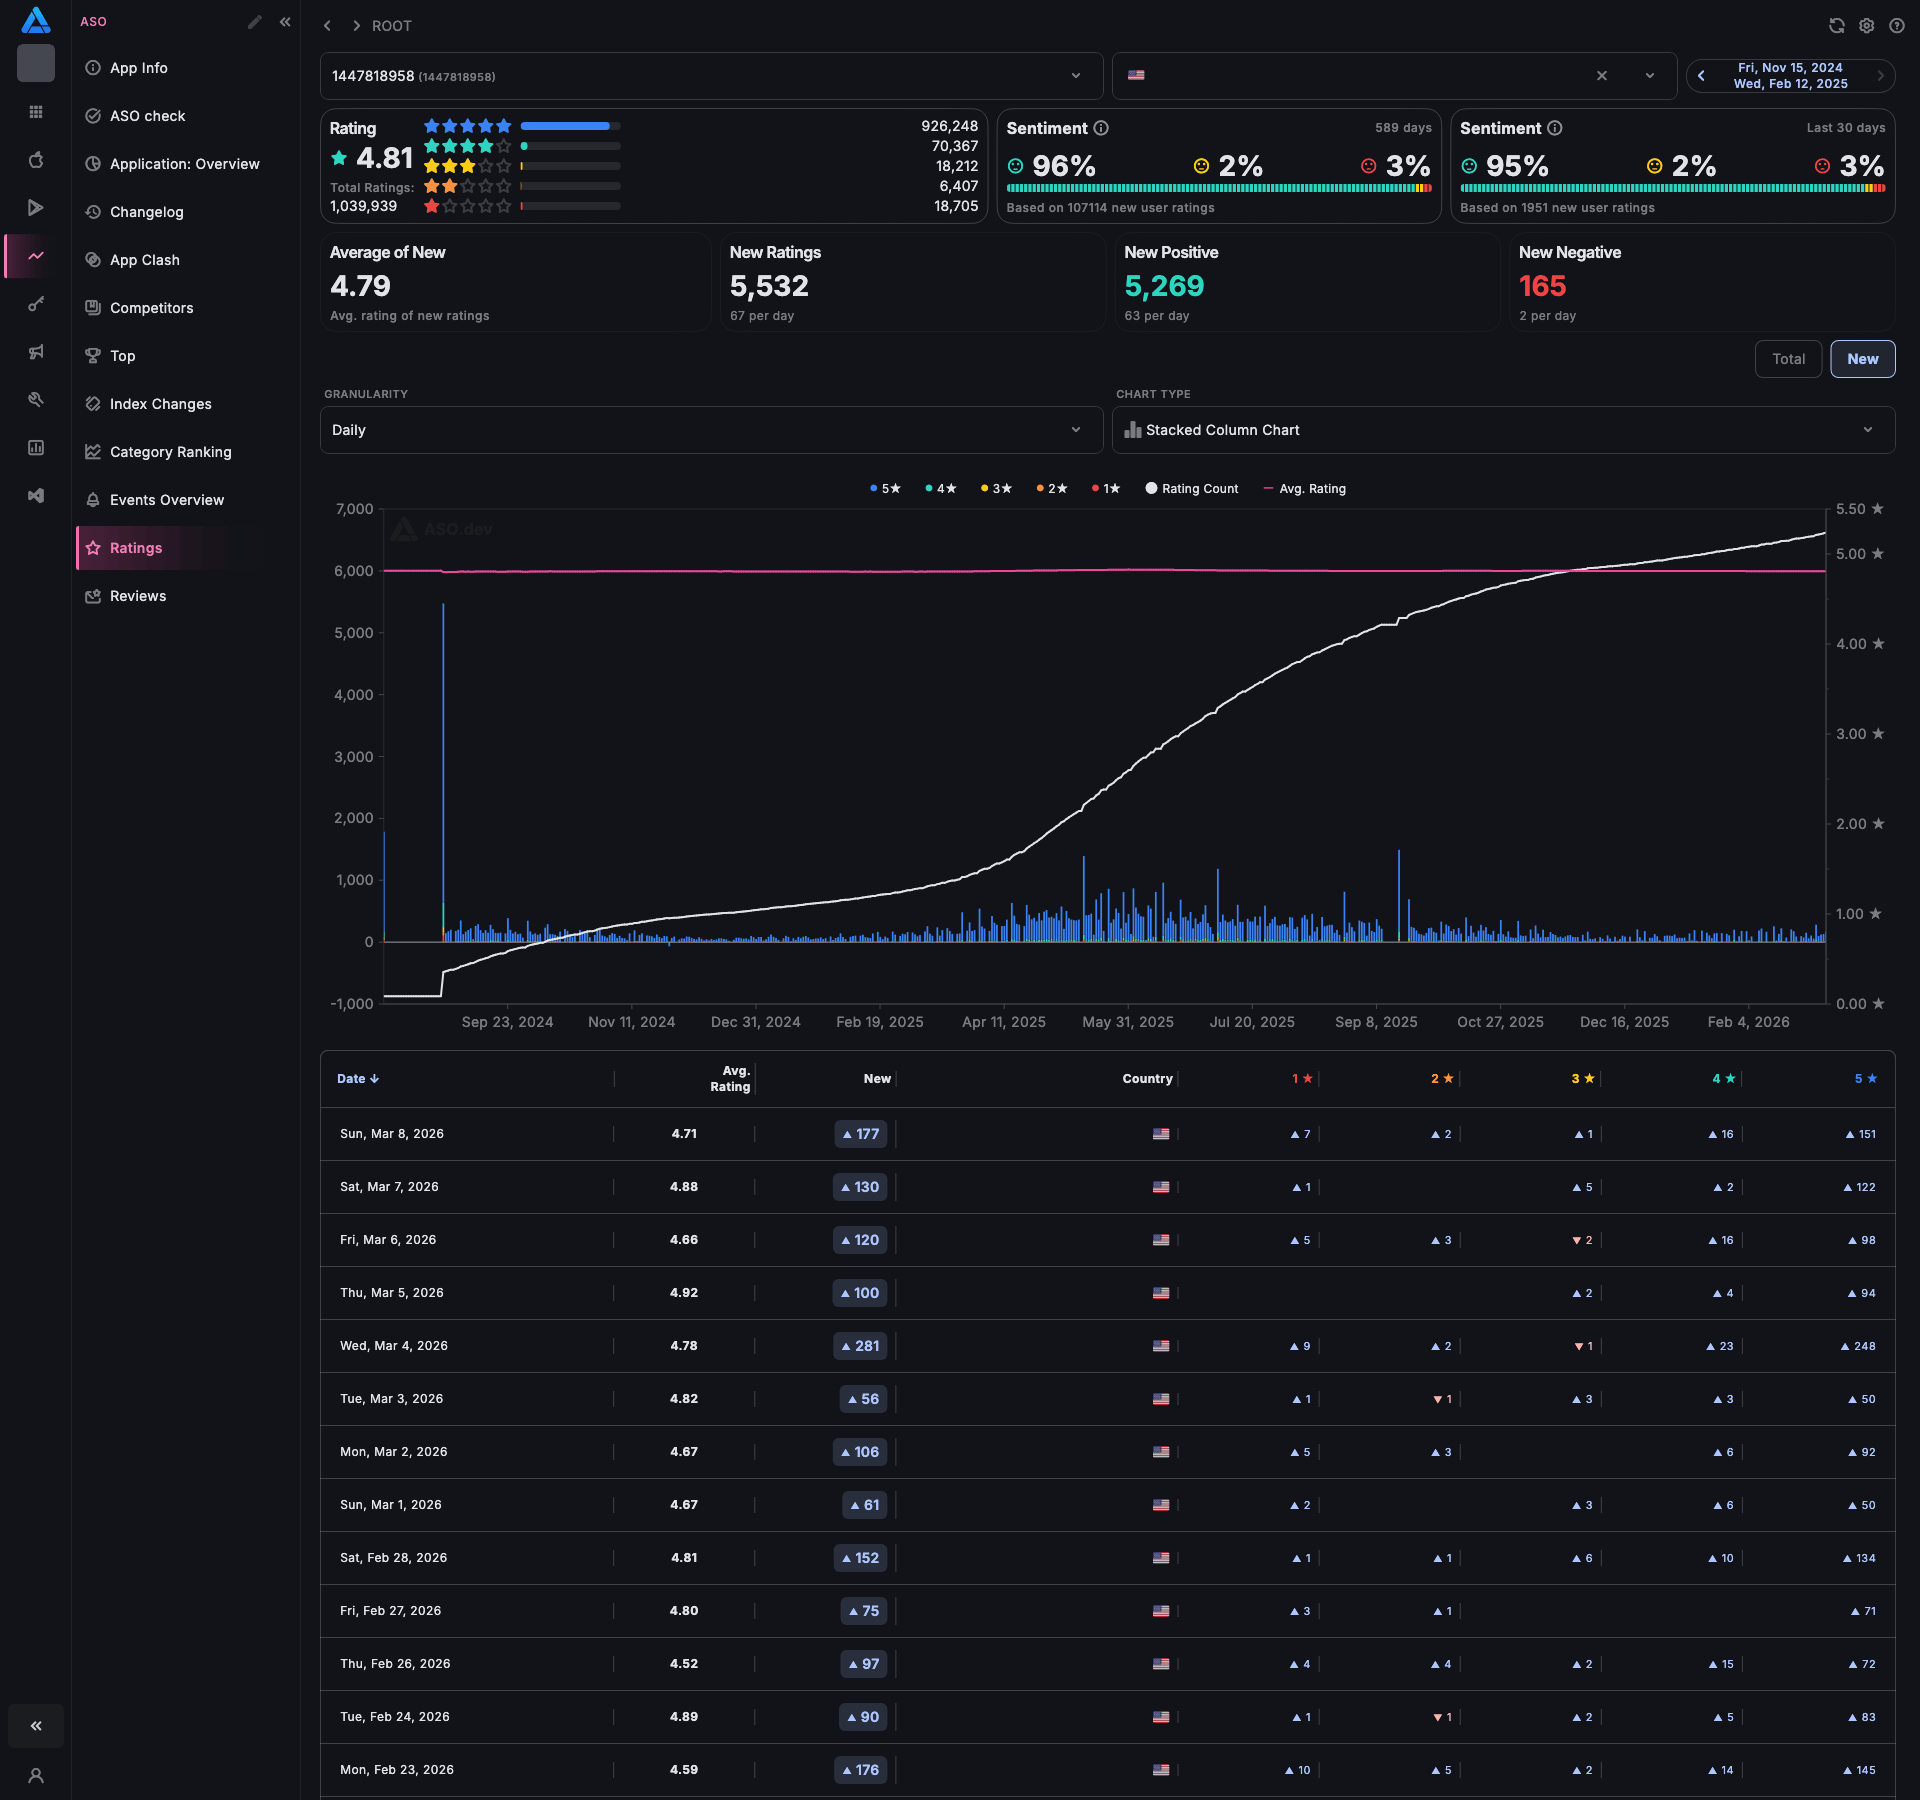This screenshot has height=1800, width=1920.
Task: Collapse the left rail with bottom double-chevron
Action: (36, 1726)
